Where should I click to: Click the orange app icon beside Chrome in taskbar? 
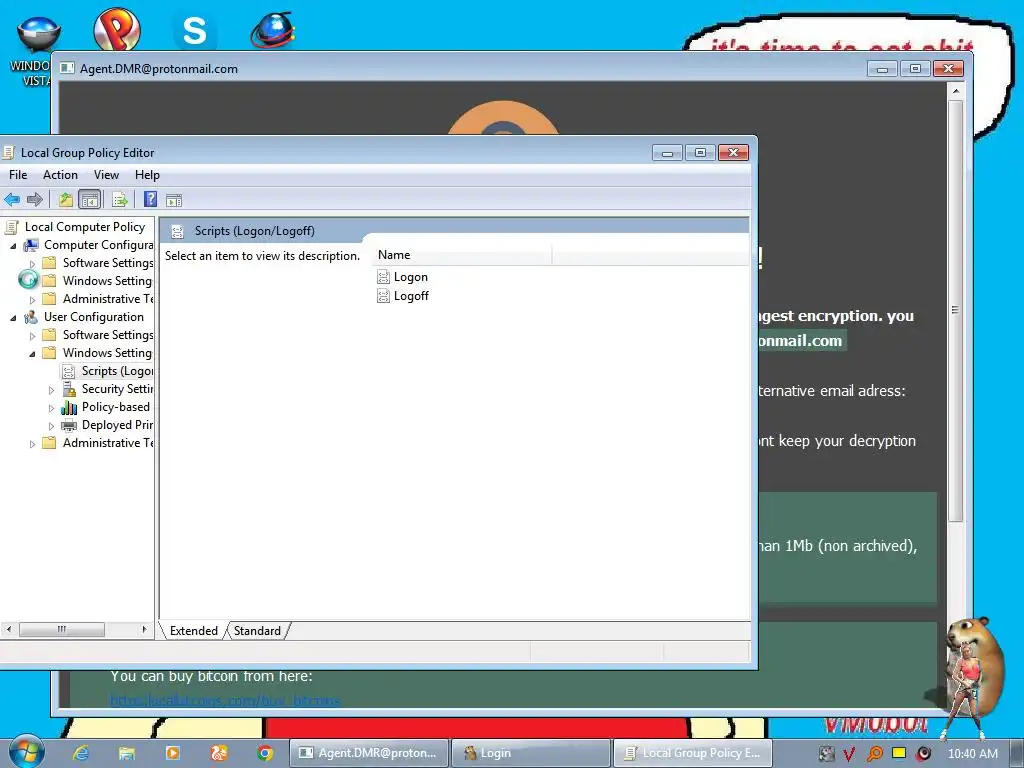(219, 753)
